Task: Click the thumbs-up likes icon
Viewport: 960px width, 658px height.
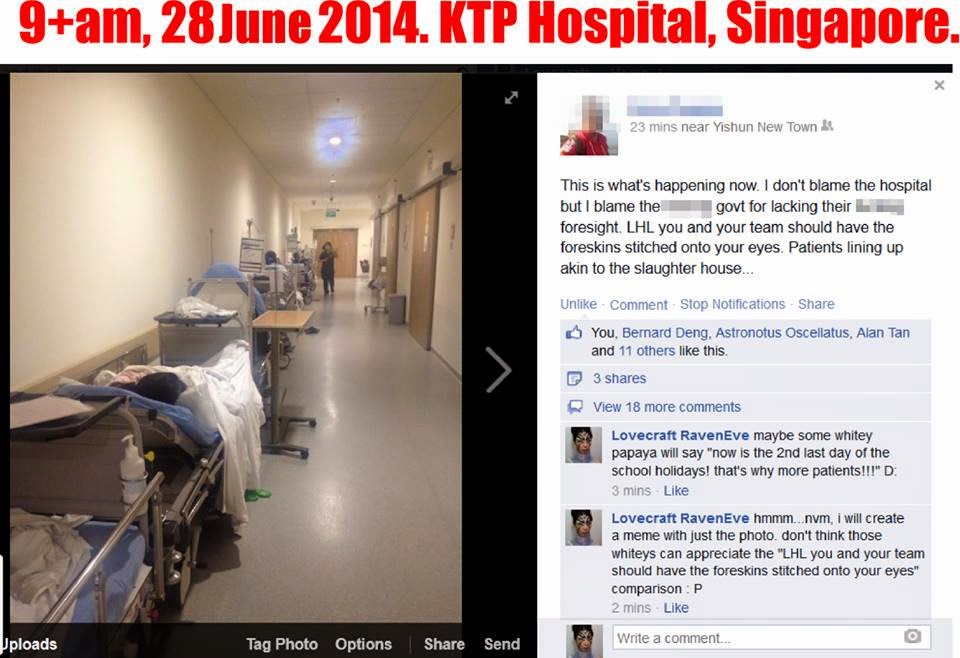Action: coord(574,332)
